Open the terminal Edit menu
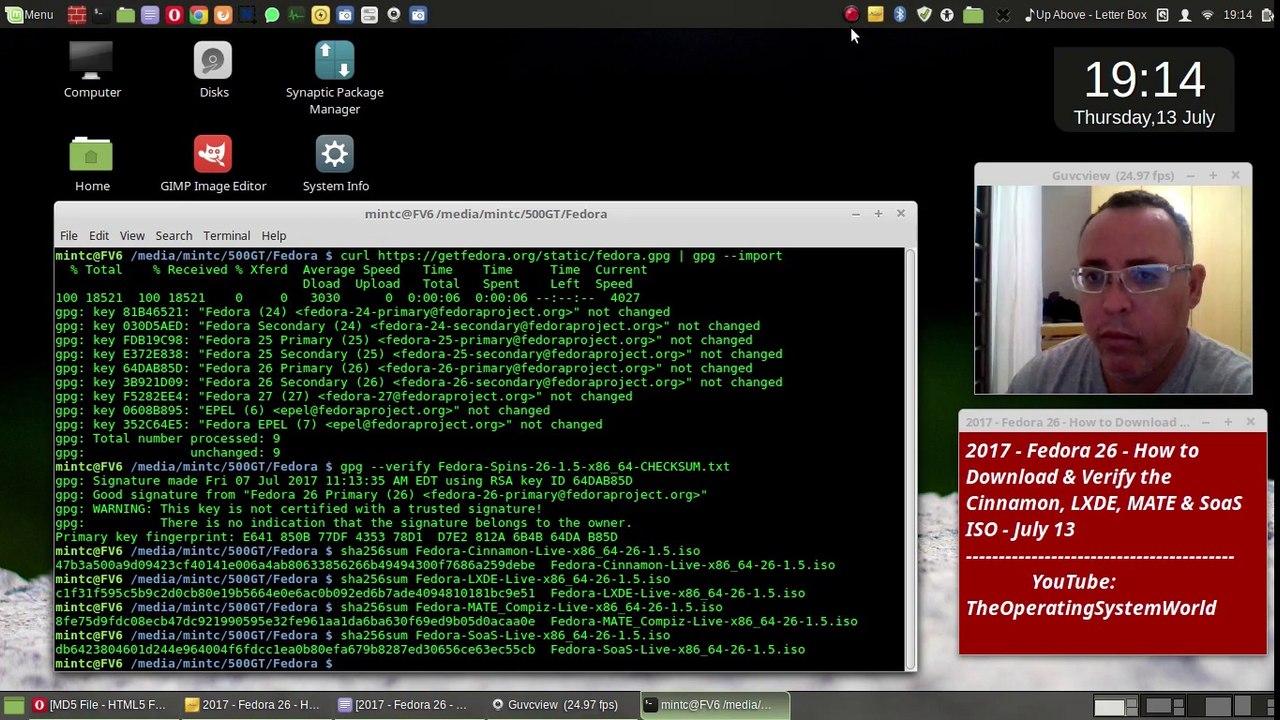Screen dimensions: 1280x720 [x=98, y=235]
